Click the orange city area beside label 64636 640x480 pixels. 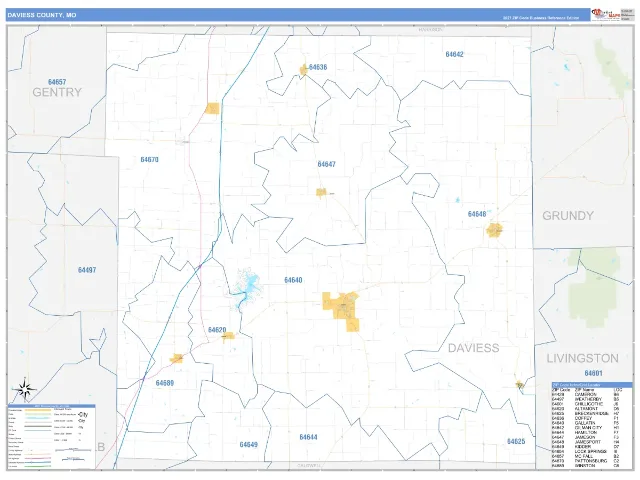[x=303, y=70]
